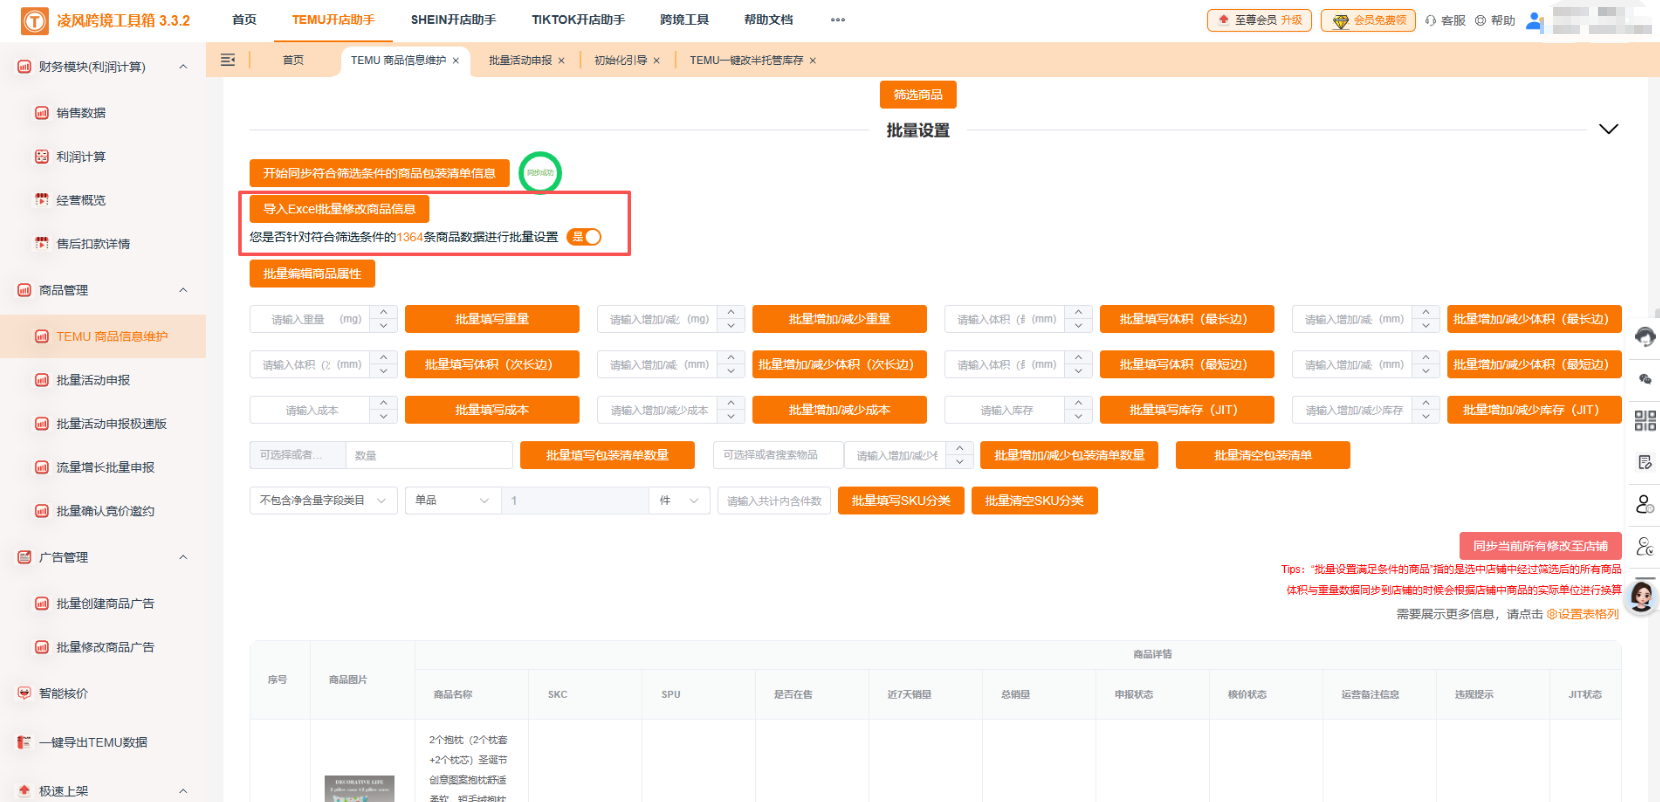Focus 请输入重量 input field

(310, 319)
